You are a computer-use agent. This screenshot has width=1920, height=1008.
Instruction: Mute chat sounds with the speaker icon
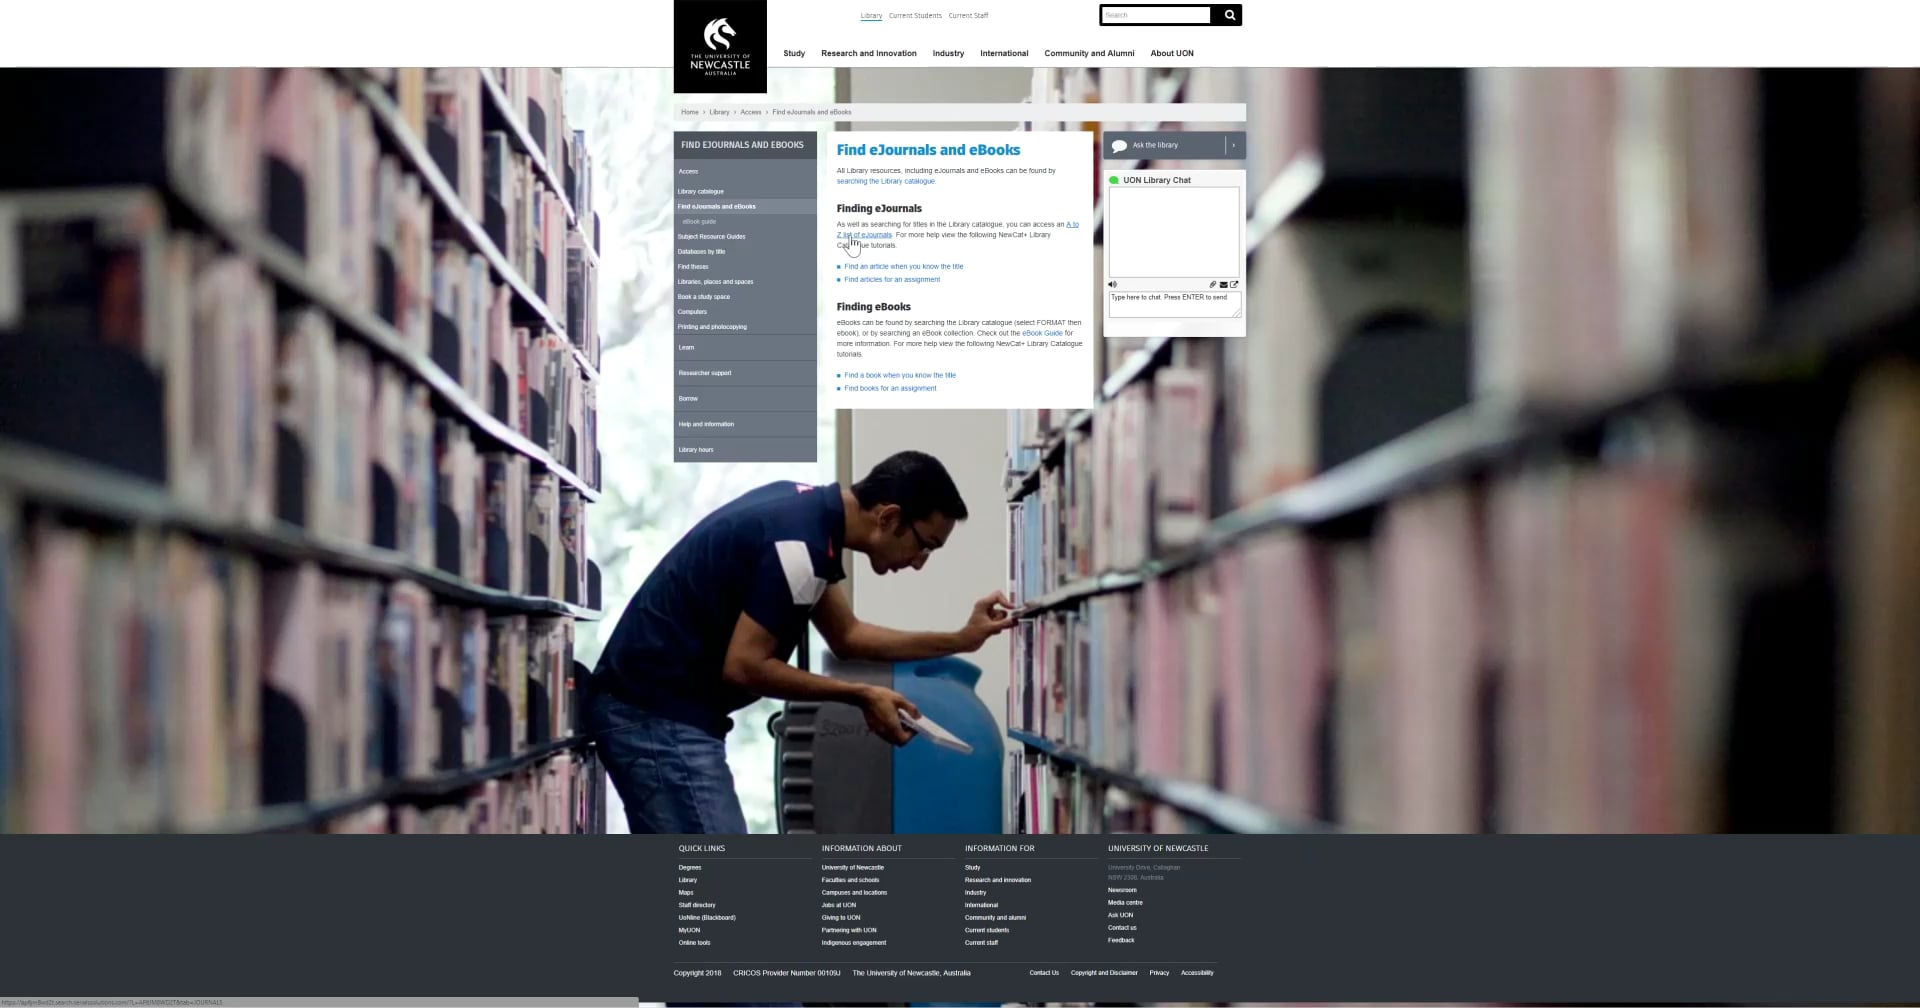point(1112,284)
